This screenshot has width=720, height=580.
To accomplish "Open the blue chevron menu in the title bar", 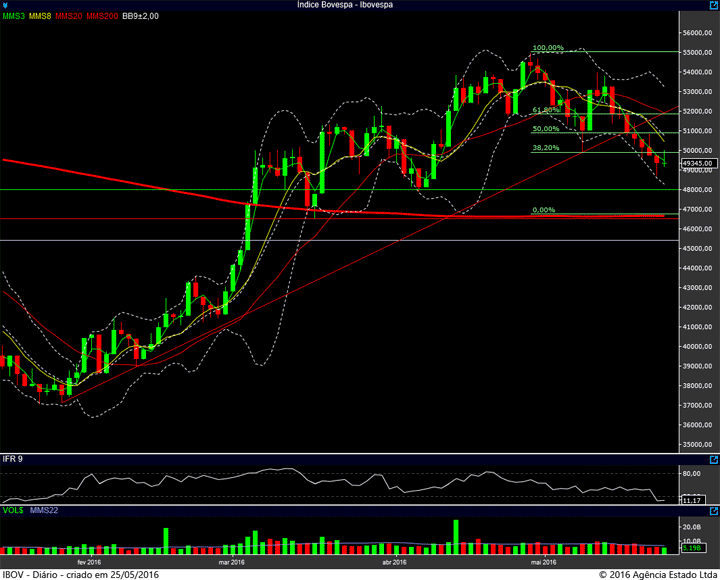I will [x=5, y=5].
